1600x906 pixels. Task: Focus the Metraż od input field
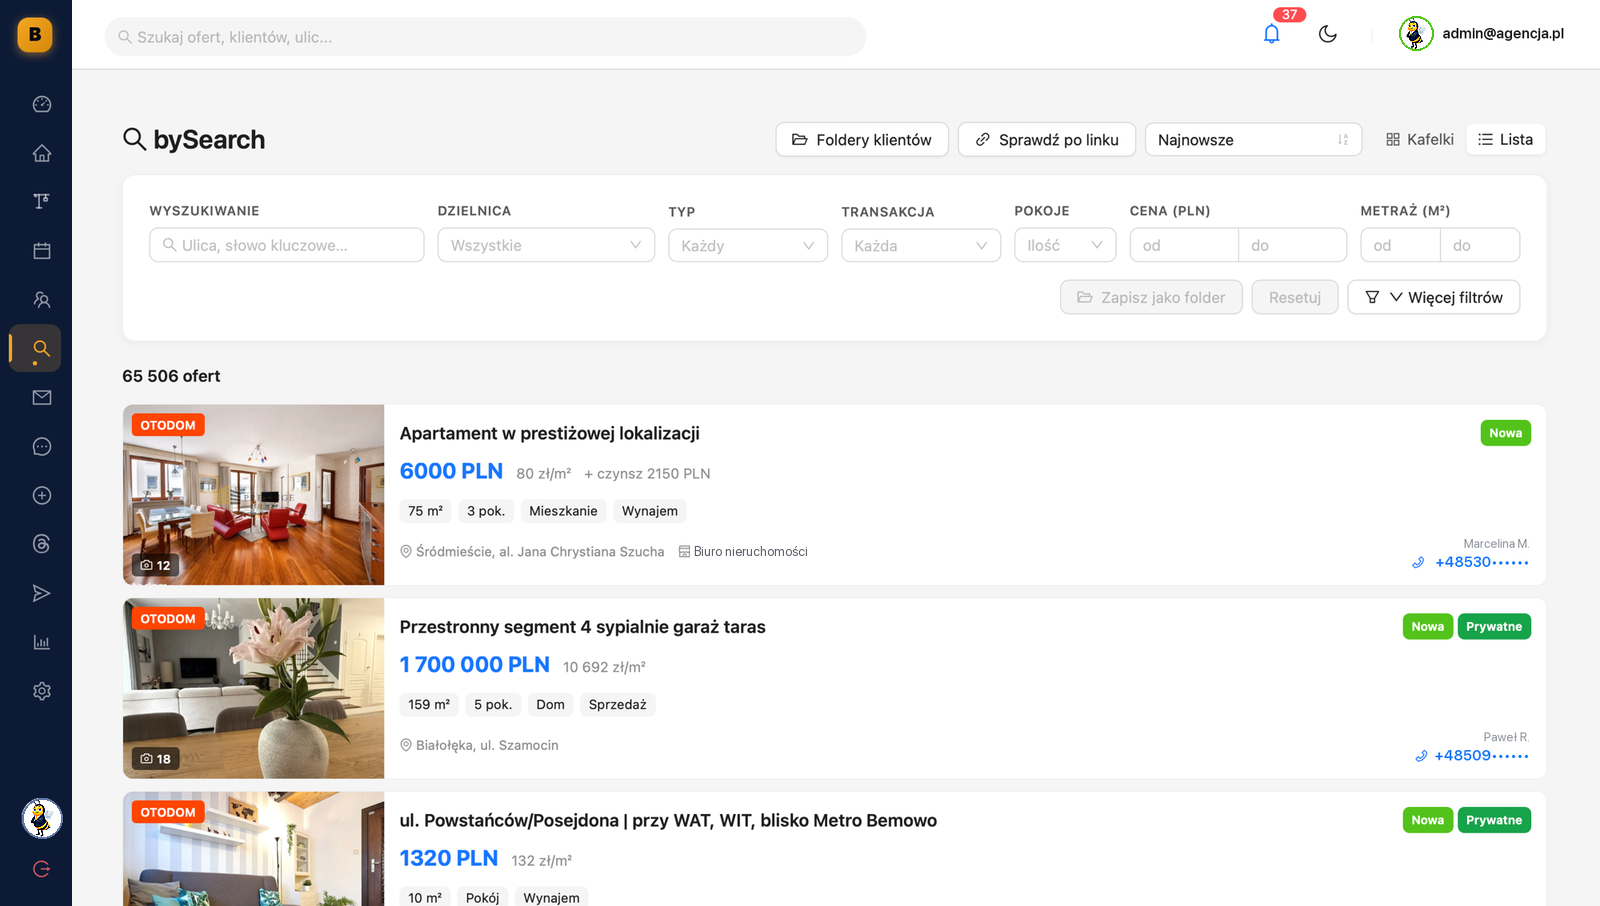[x=1400, y=245]
